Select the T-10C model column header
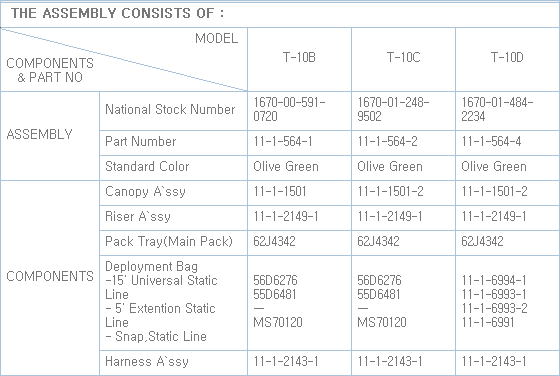The image size is (560, 376). [404, 57]
